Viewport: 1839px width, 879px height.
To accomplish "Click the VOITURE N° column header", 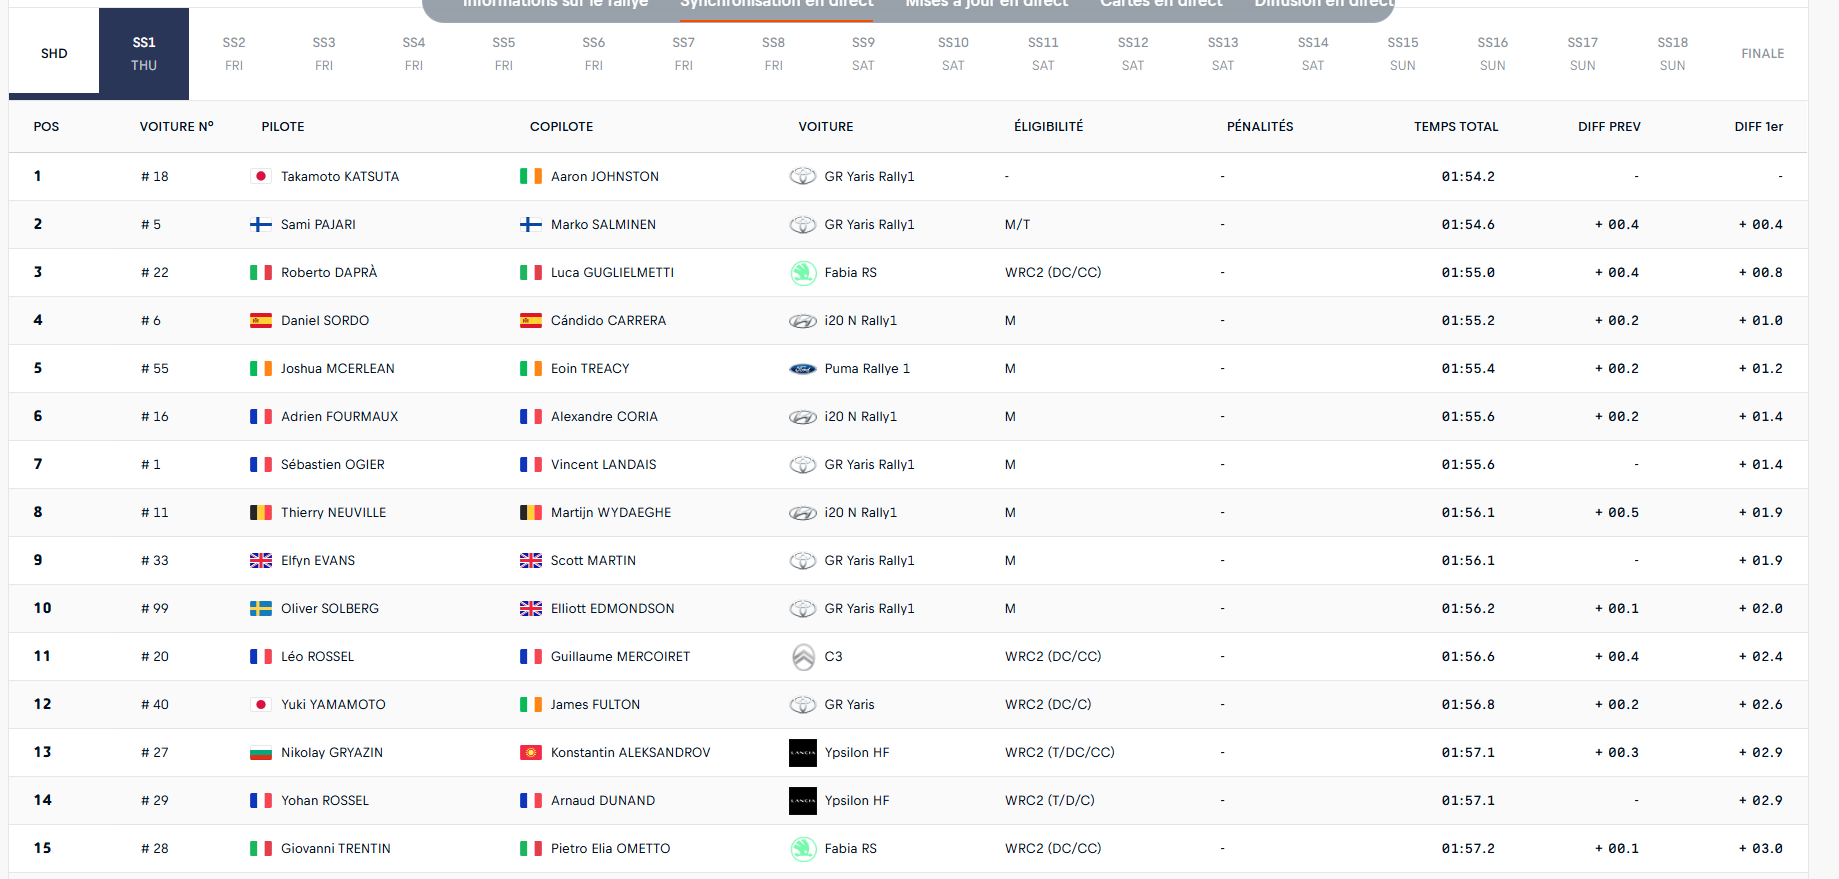I will (x=177, y=127).
